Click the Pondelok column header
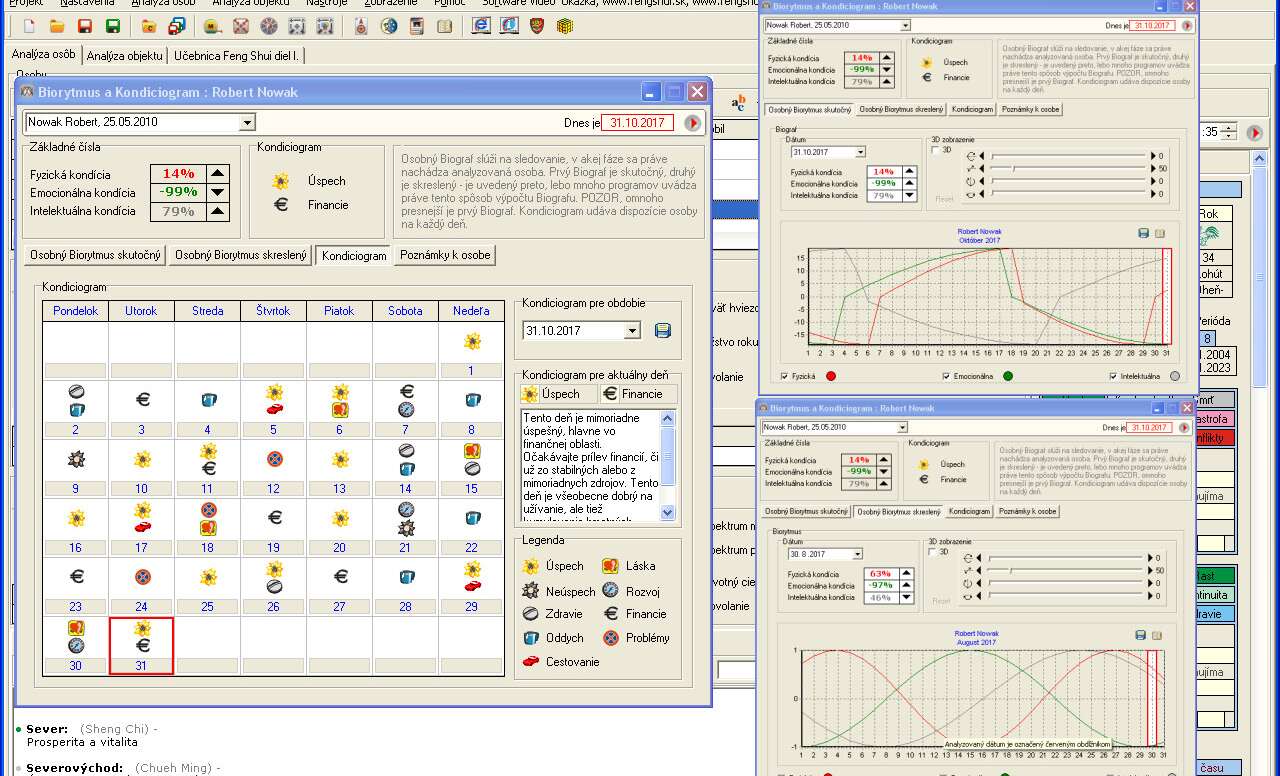Image resolution: width=1280 pixels, height=776 pixels. click(x=76, y=311)
